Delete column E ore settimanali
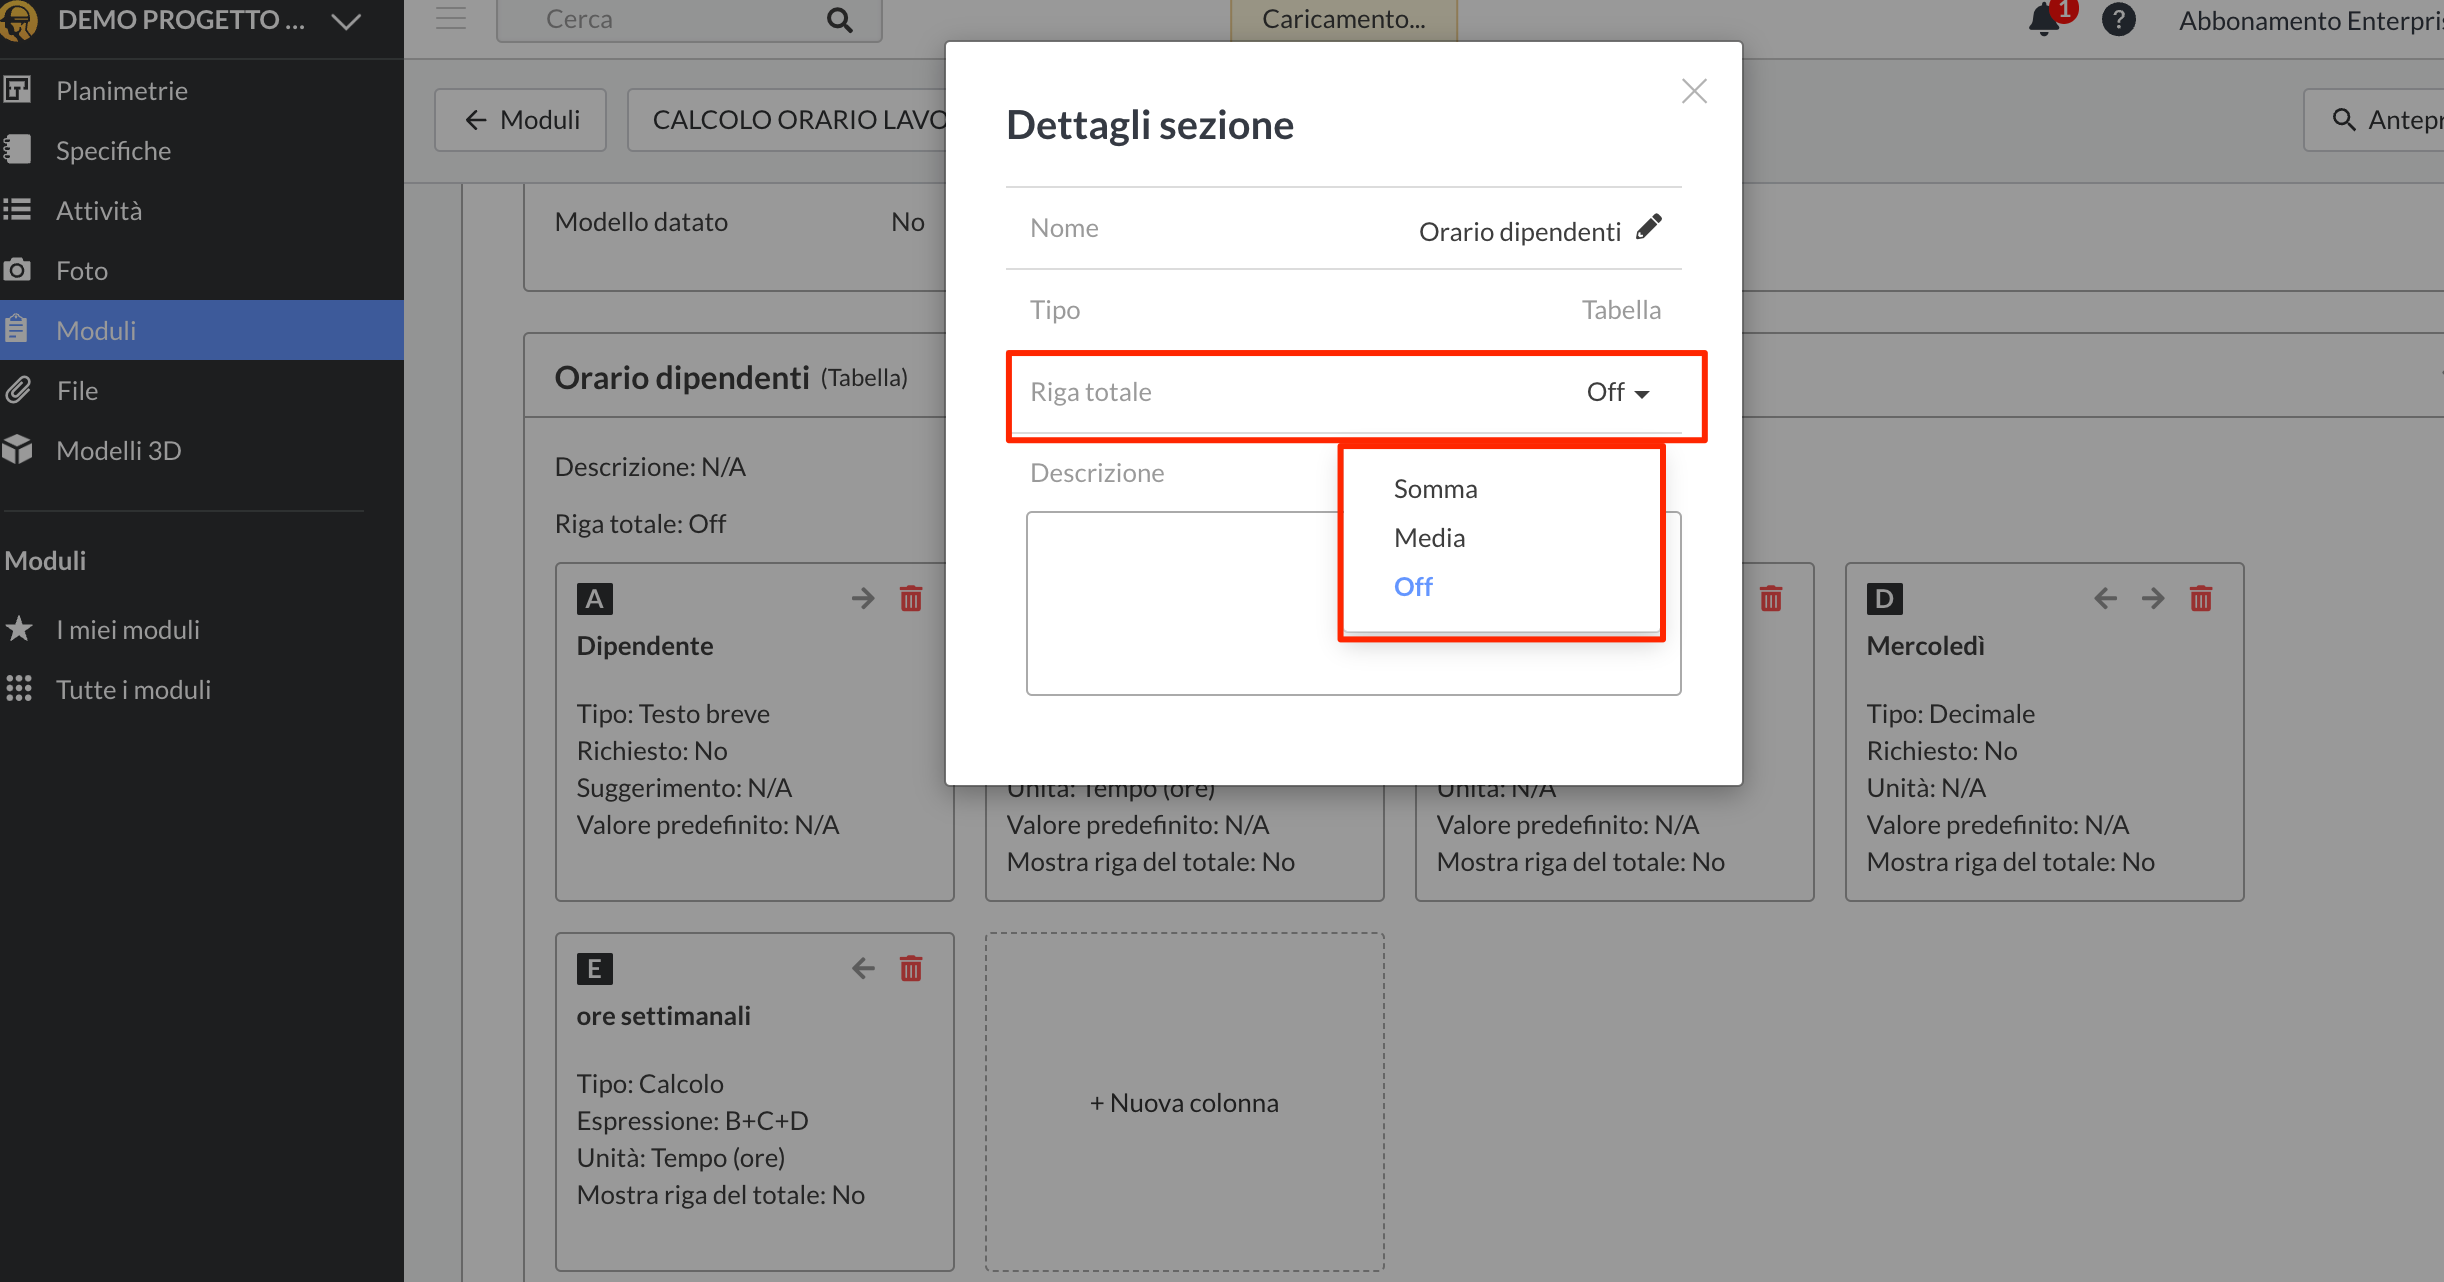This screenshot has width=2444, height=1282. (x=910, y=969)
